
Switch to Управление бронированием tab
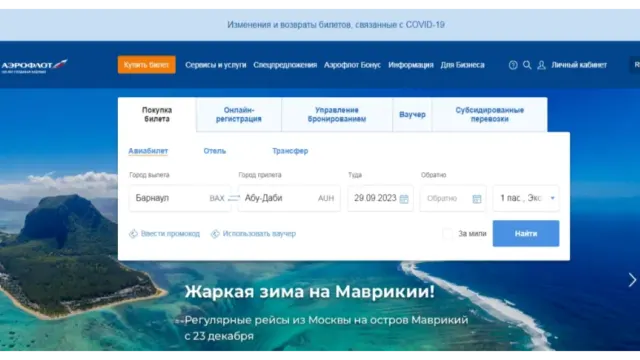(x=337, y=115)
